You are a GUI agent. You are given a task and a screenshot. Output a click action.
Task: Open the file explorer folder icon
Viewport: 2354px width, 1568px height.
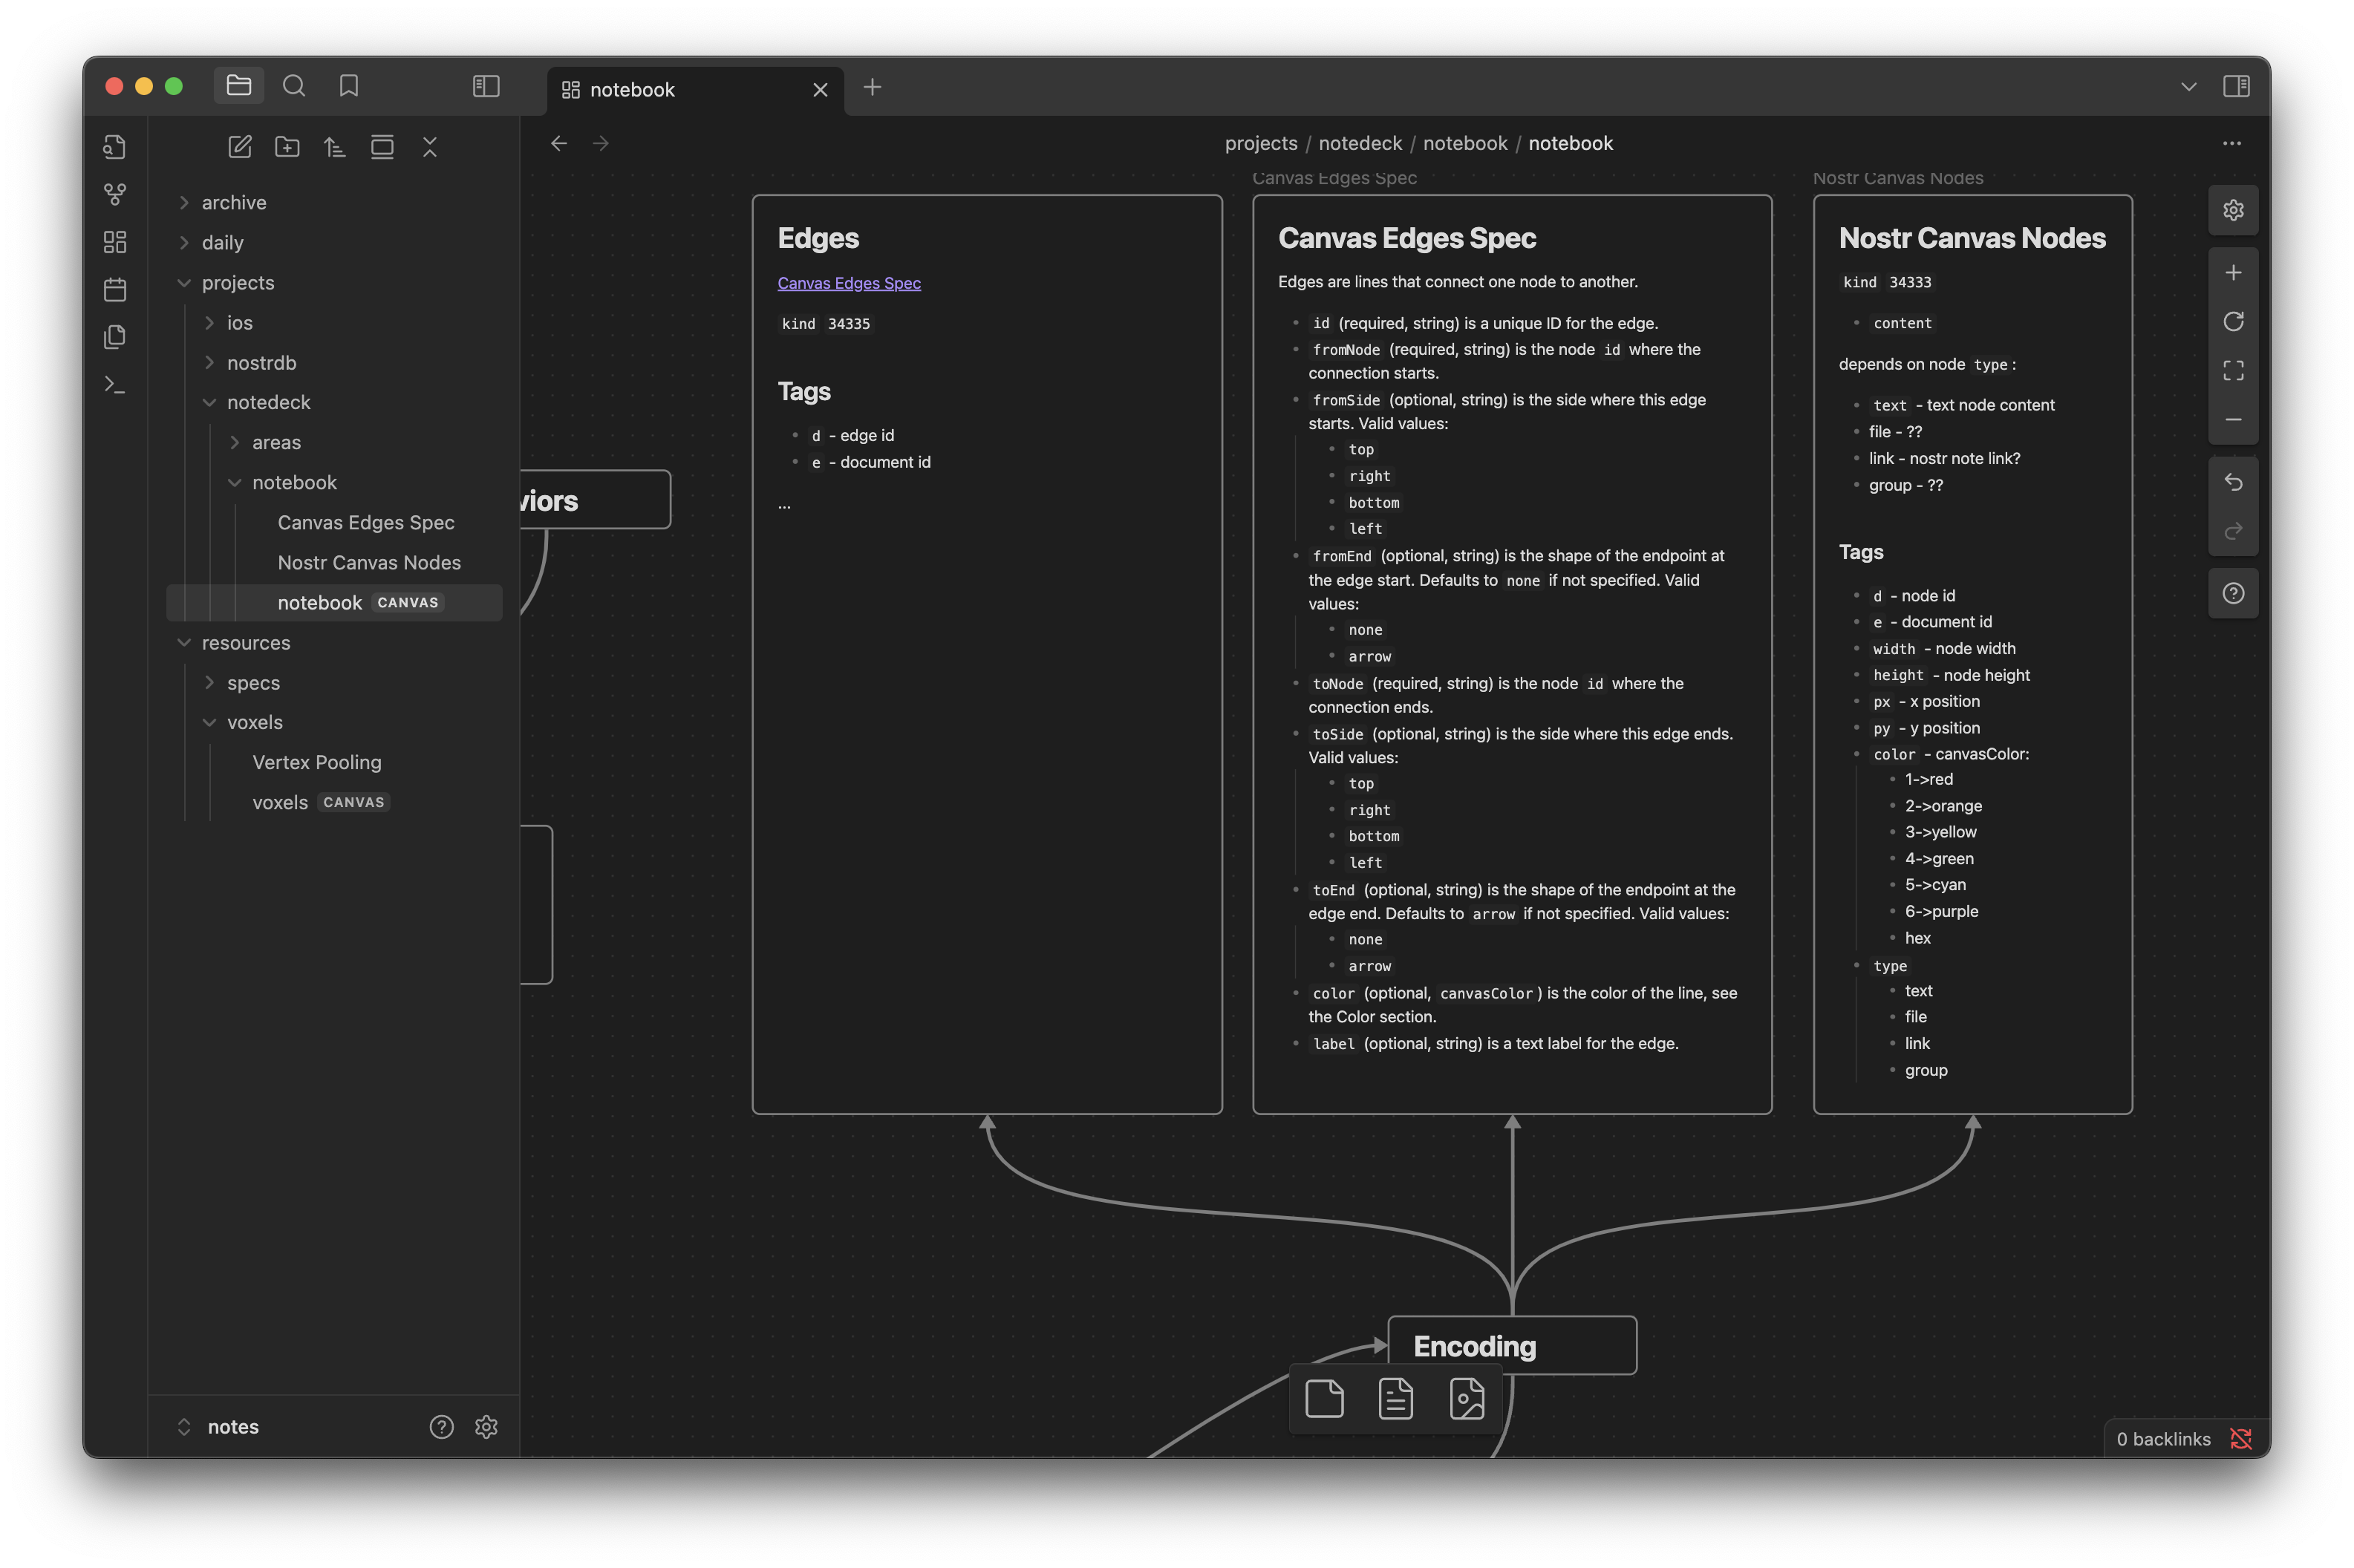click(x=238, y=86)
